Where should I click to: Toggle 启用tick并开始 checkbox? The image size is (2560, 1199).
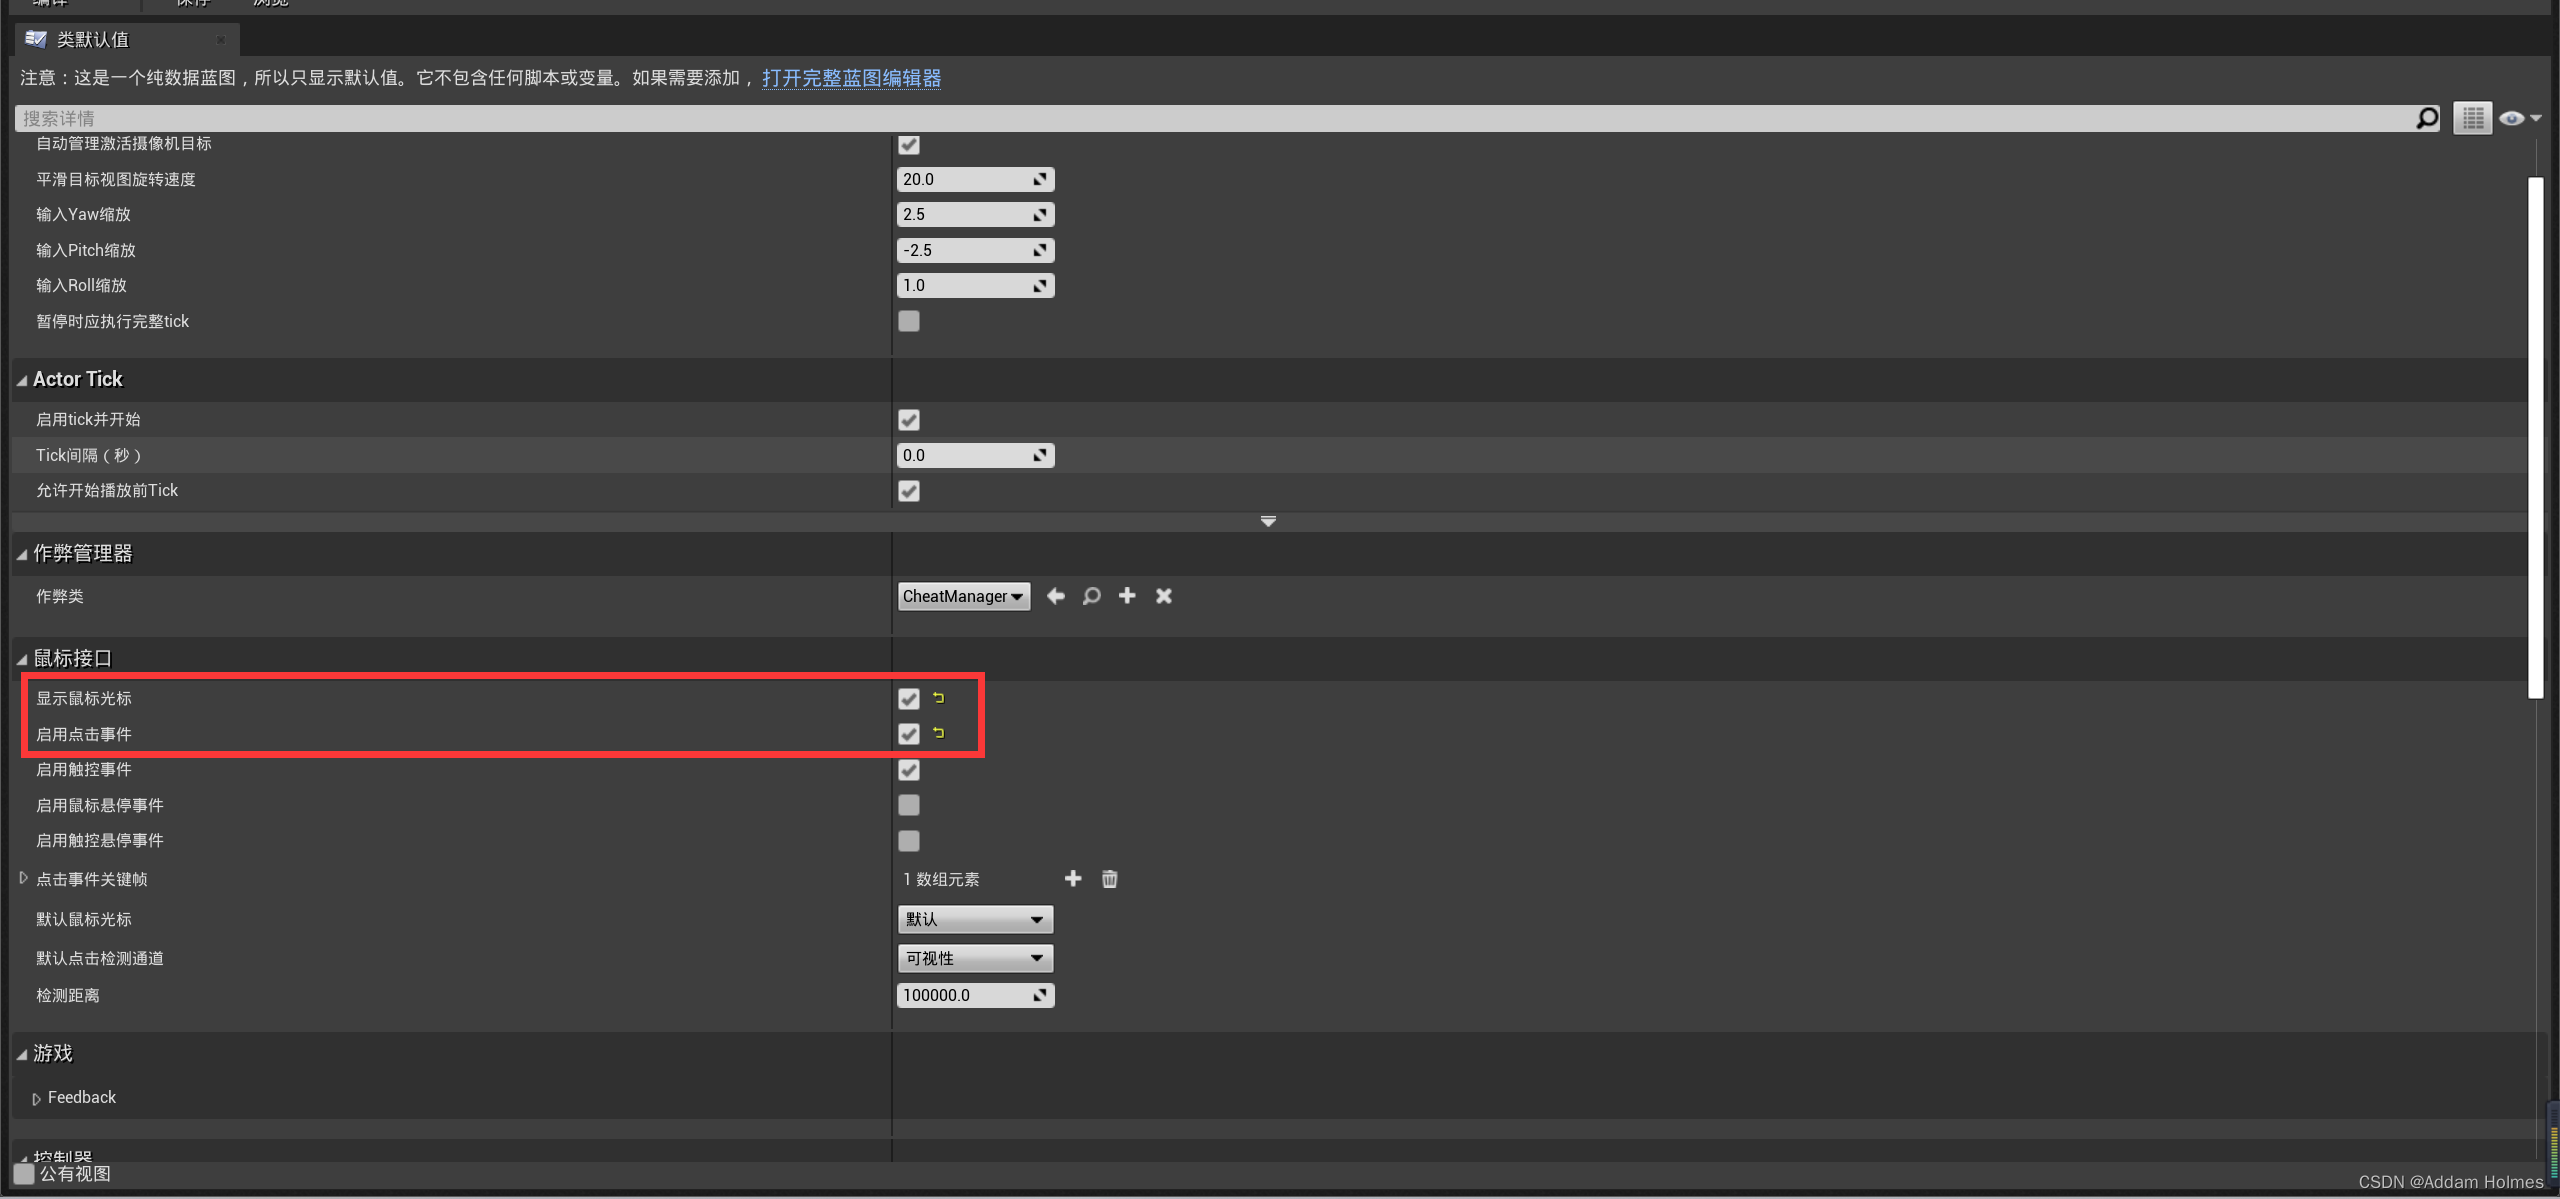(x=909, y=420)
